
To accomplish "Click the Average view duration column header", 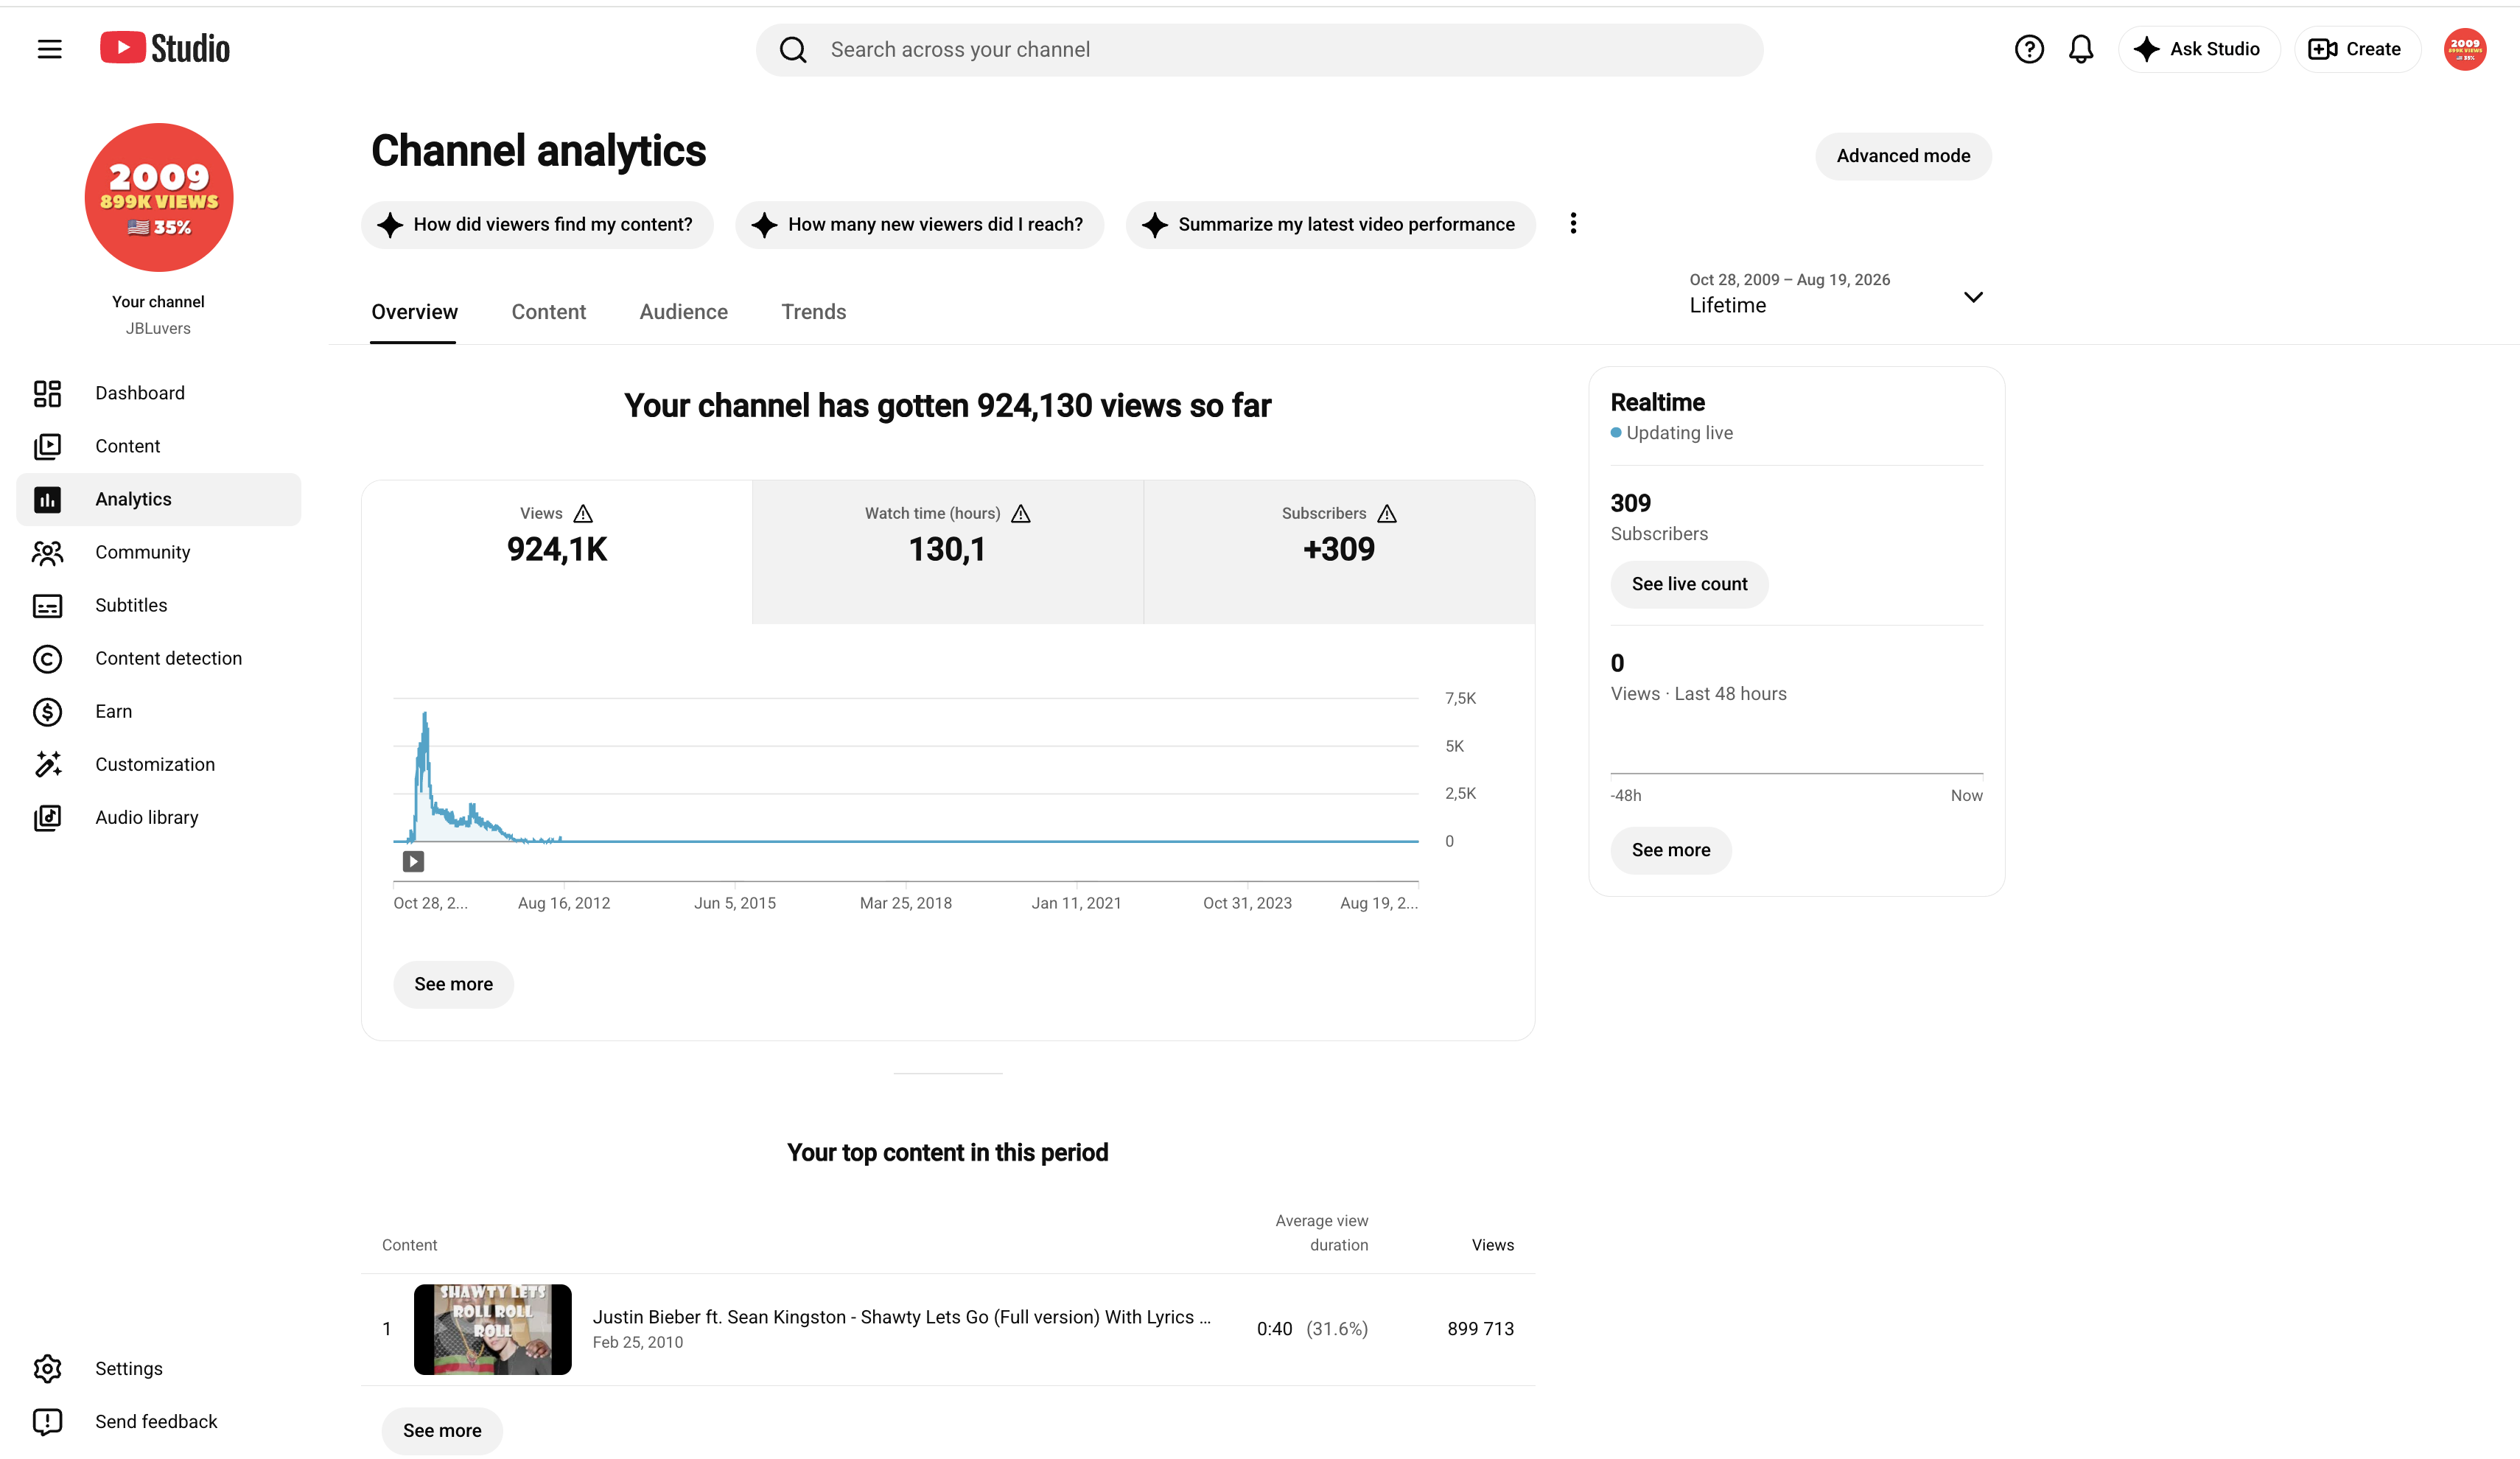I will point(1321,1233).
